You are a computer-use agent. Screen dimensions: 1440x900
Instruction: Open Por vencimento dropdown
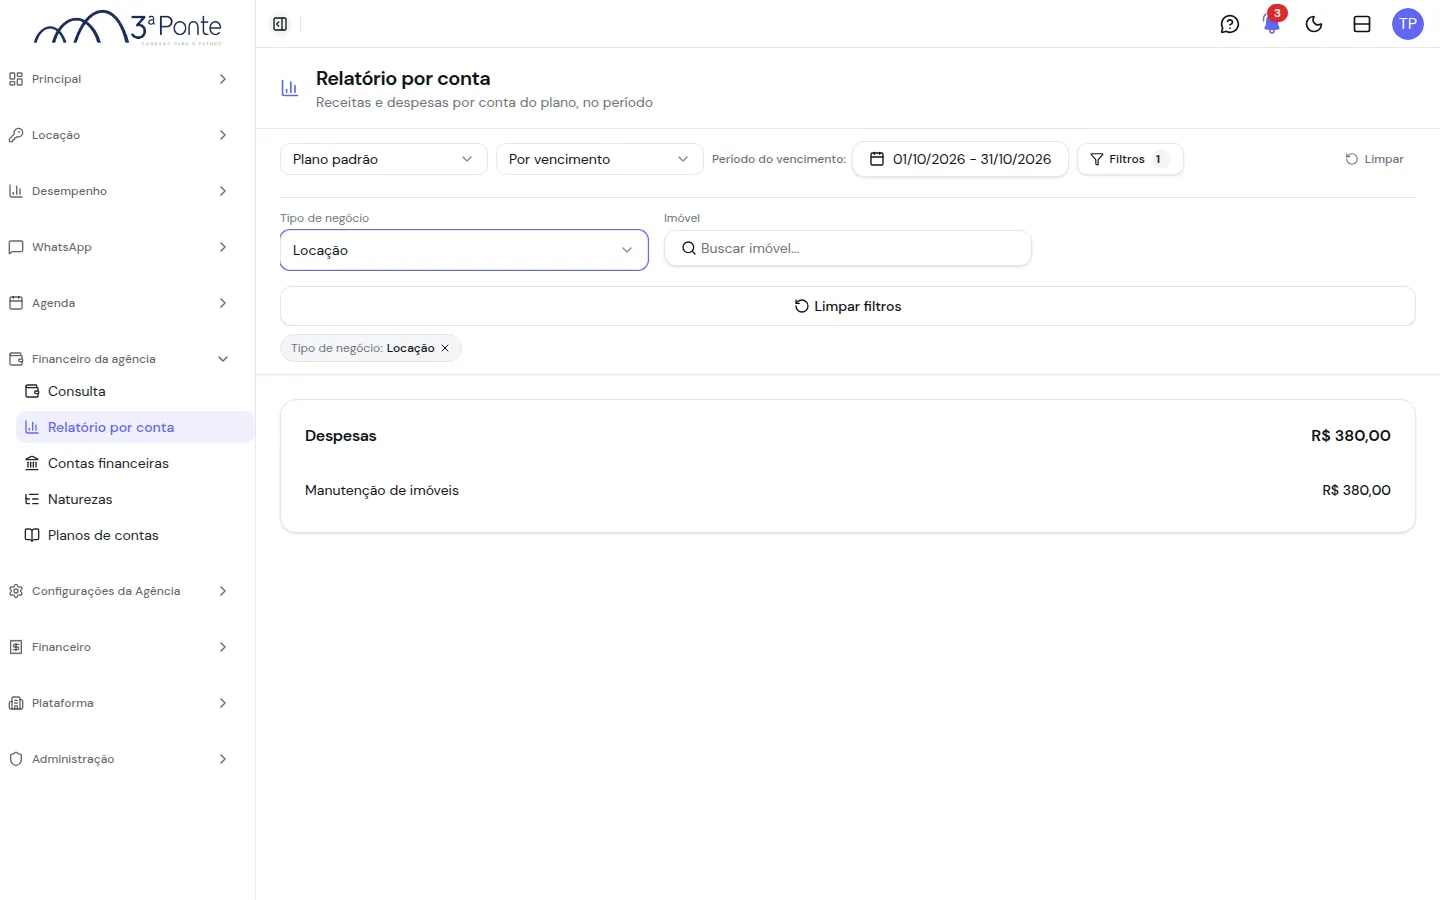[x=600, y=159]
